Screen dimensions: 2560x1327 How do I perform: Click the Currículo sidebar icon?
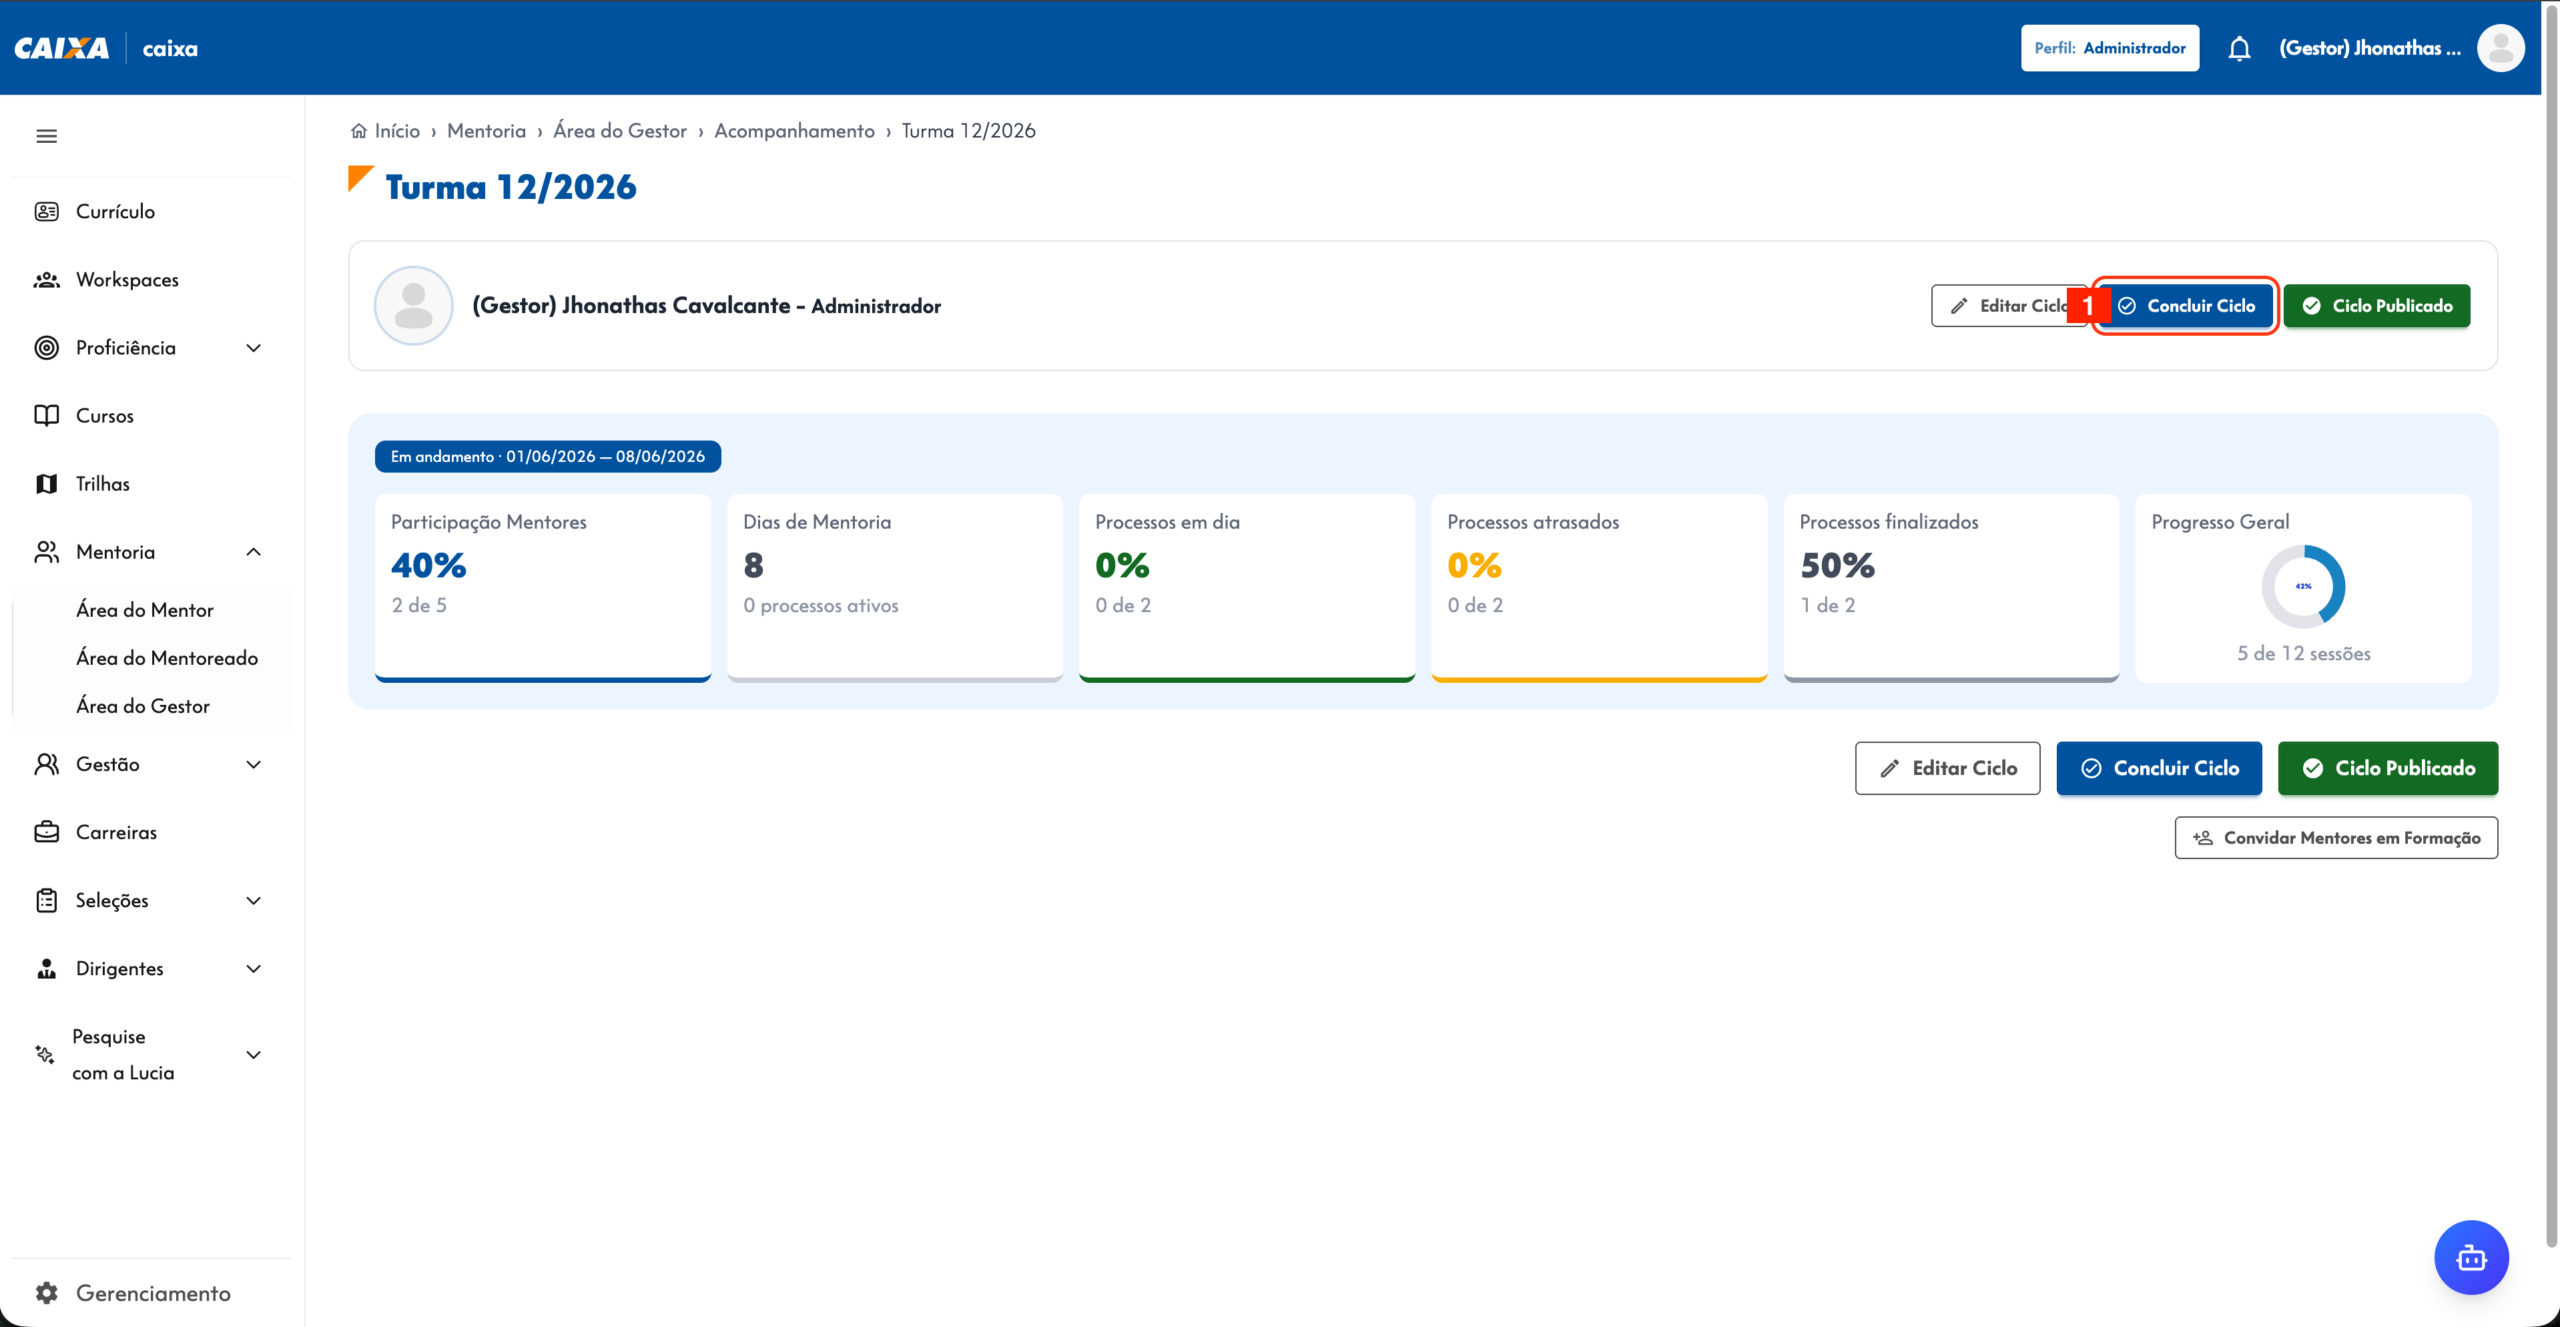point(46,211)
